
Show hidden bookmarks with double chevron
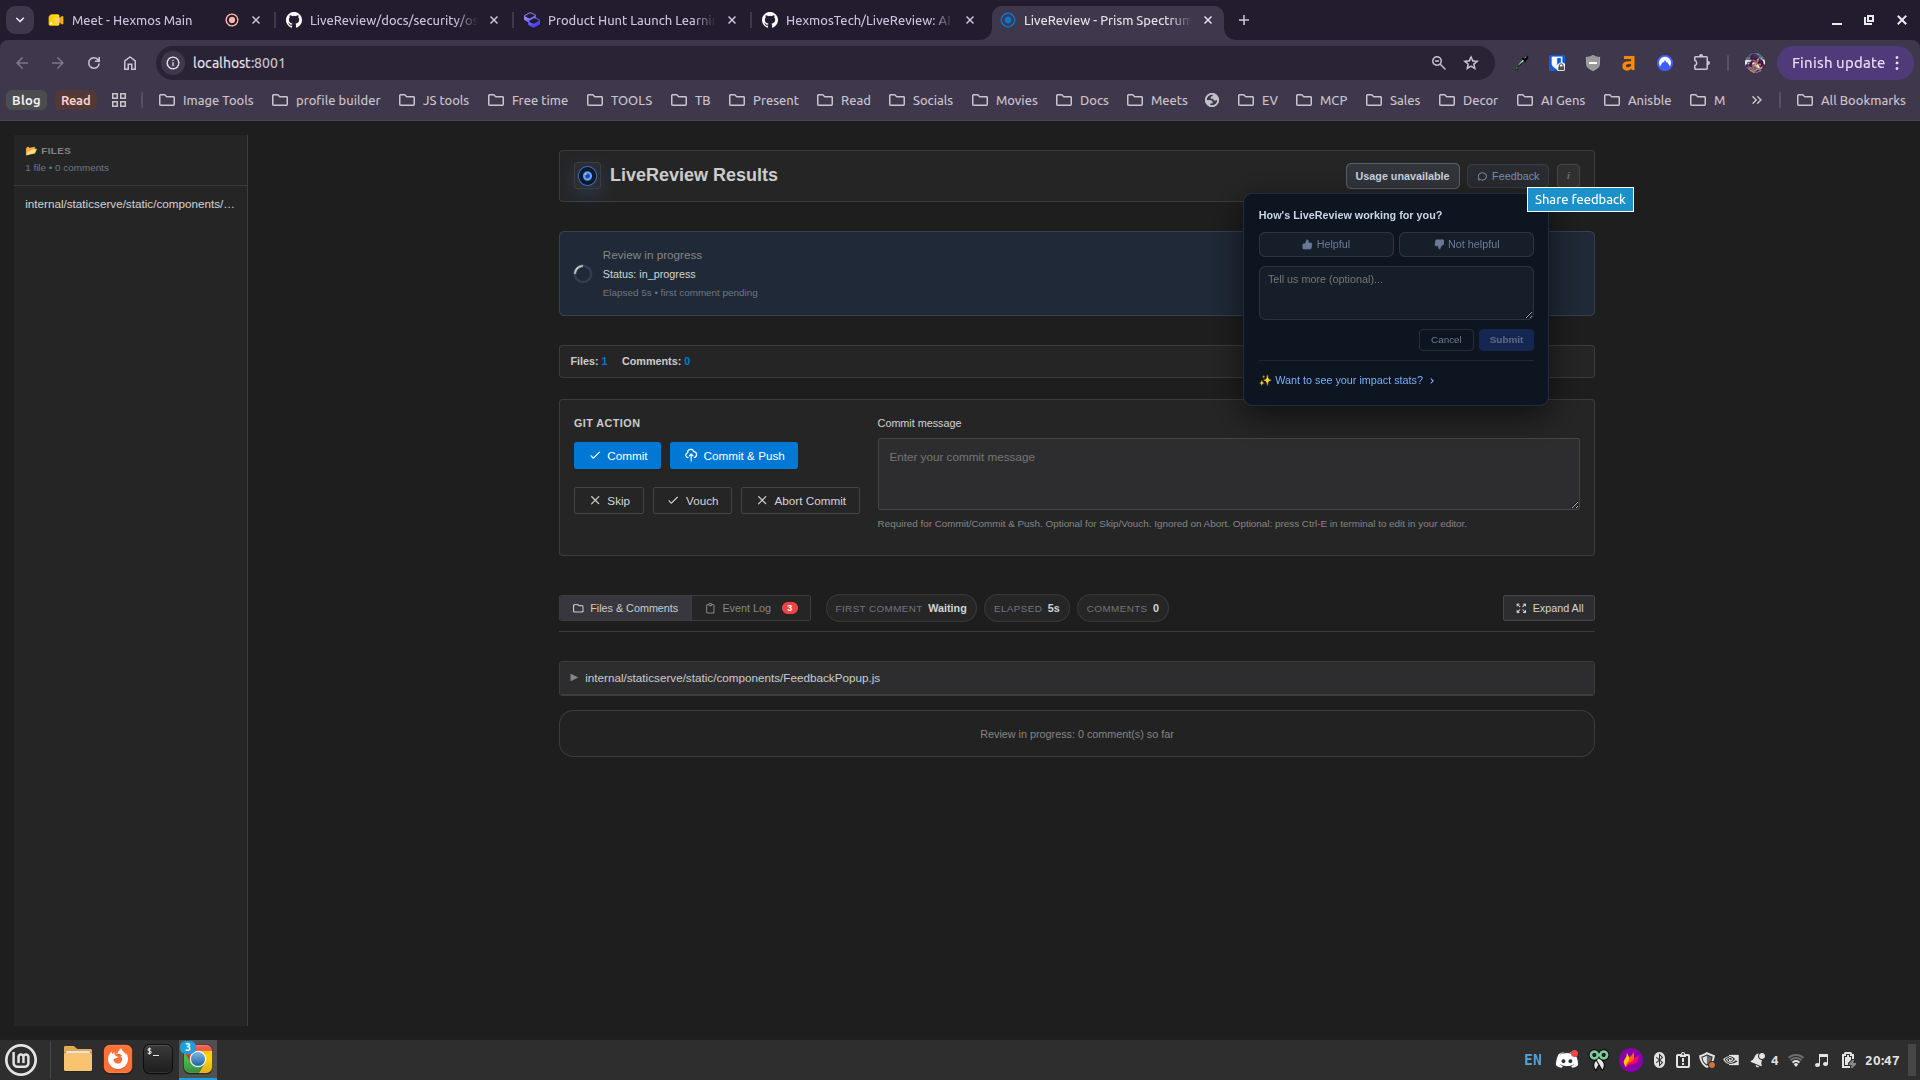tap(1756, 100)
